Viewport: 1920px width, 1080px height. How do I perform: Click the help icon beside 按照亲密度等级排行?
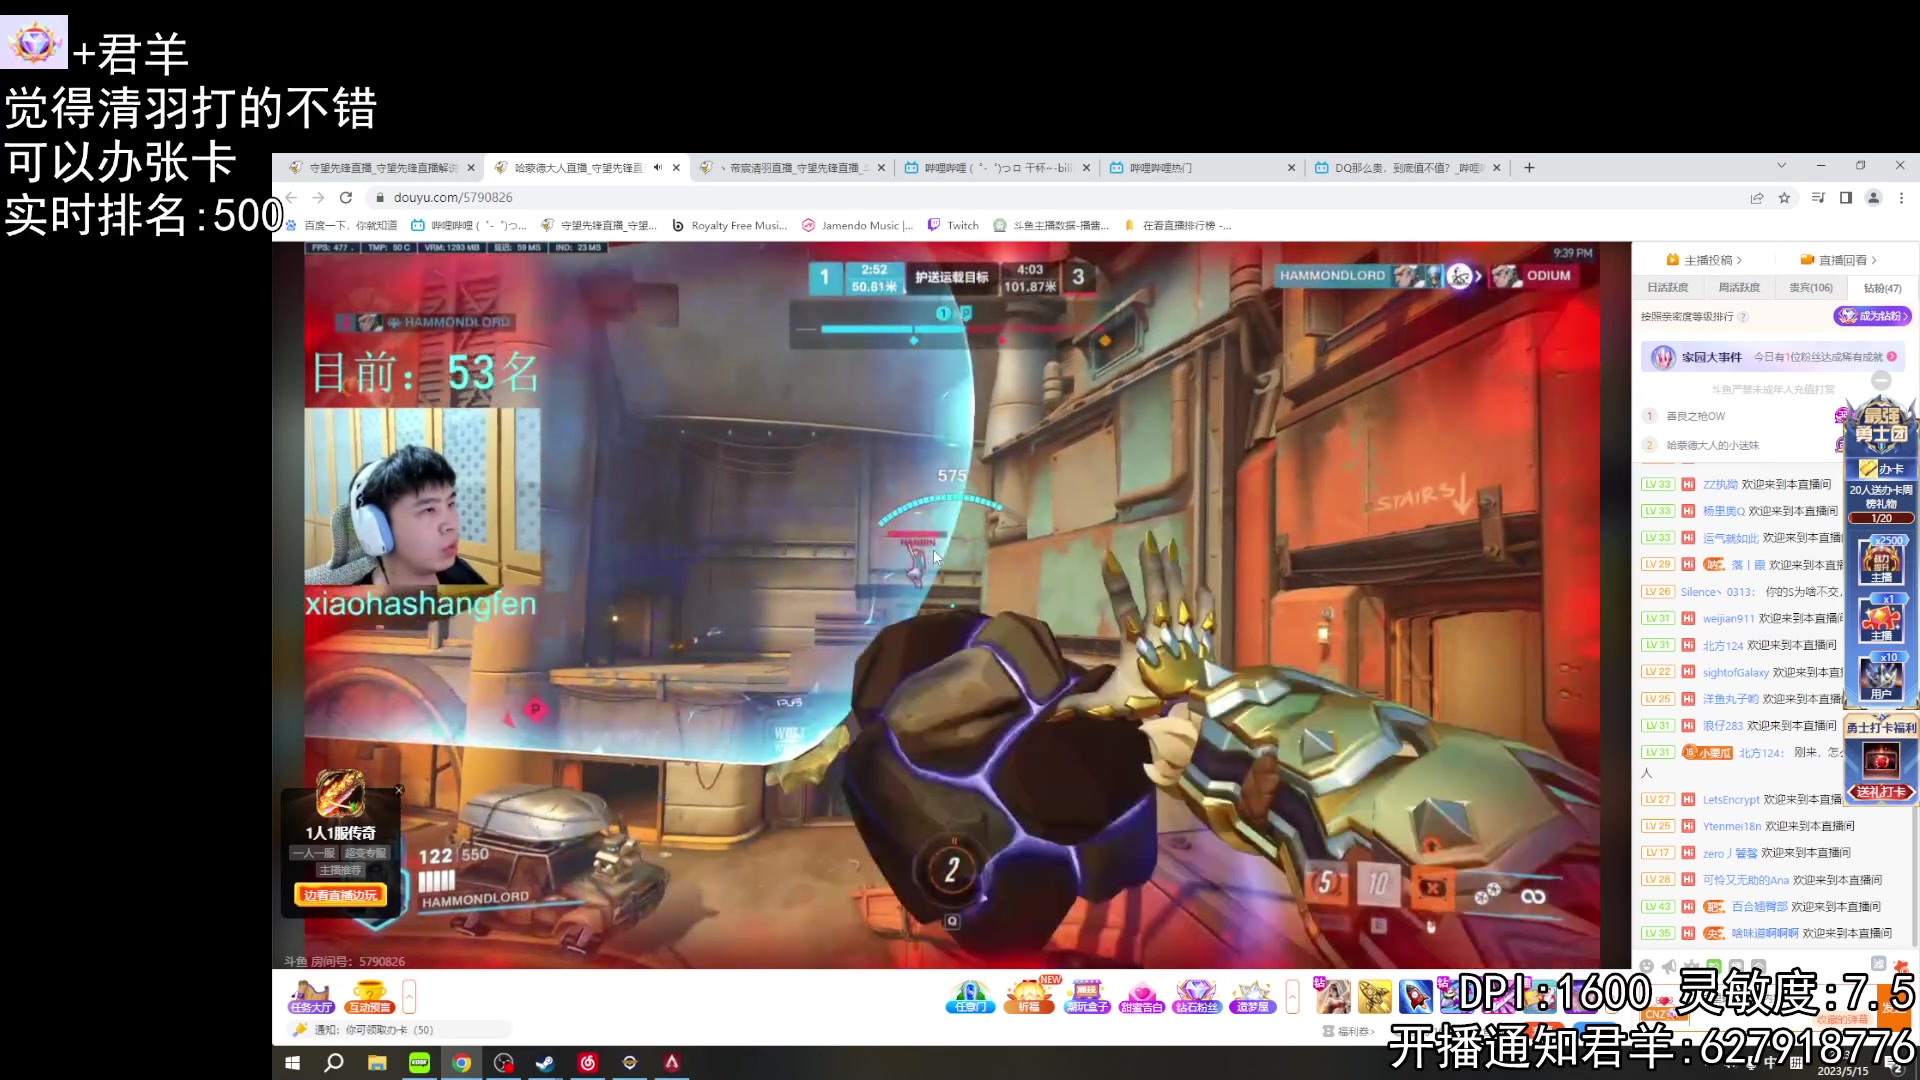tap(1743, 317)
